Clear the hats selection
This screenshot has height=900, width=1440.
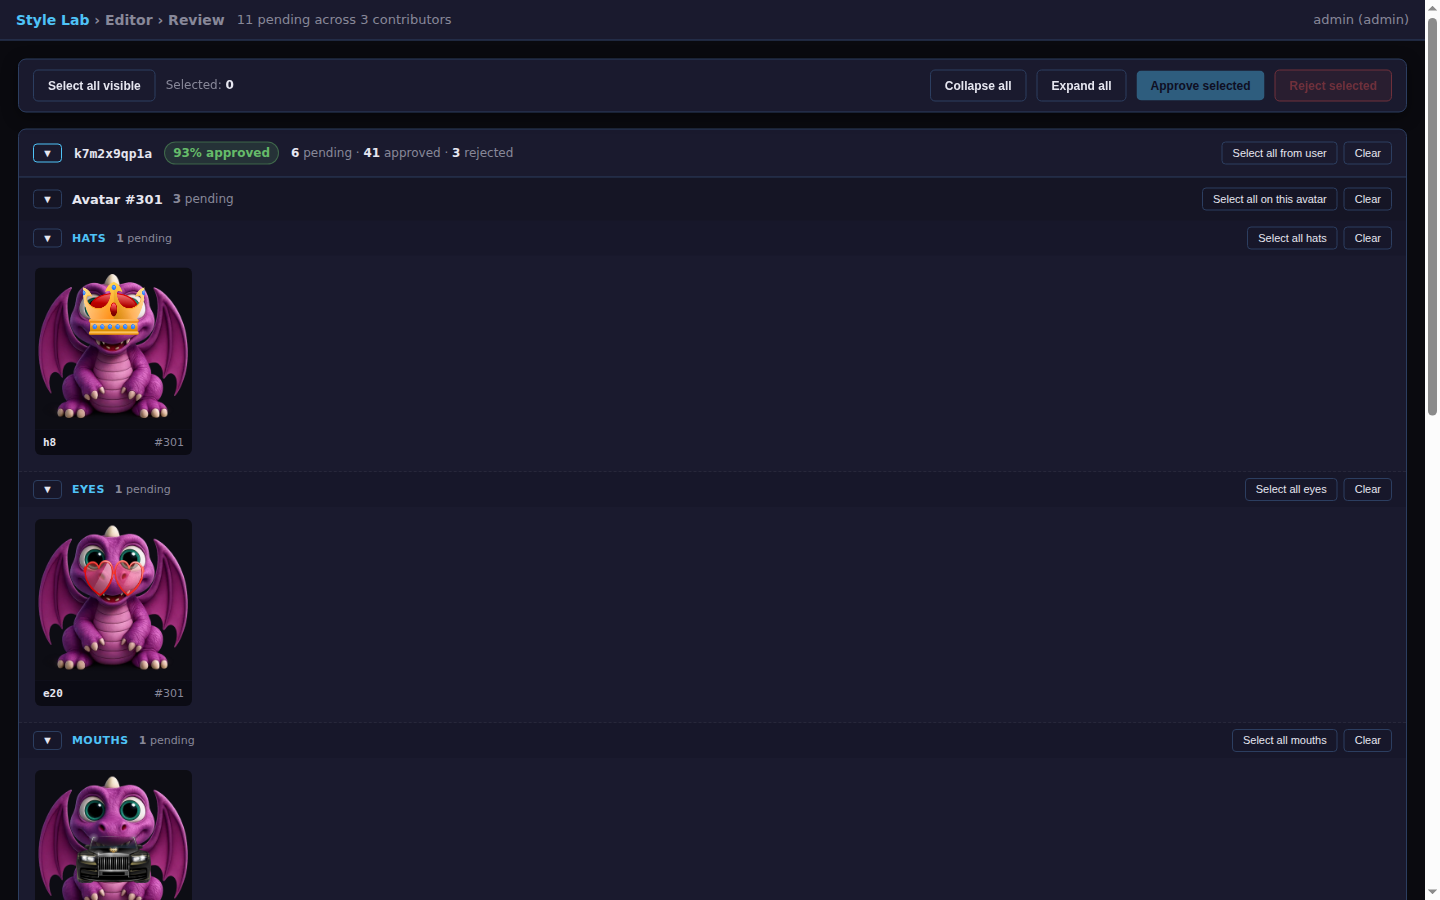tap(1367, 238)
